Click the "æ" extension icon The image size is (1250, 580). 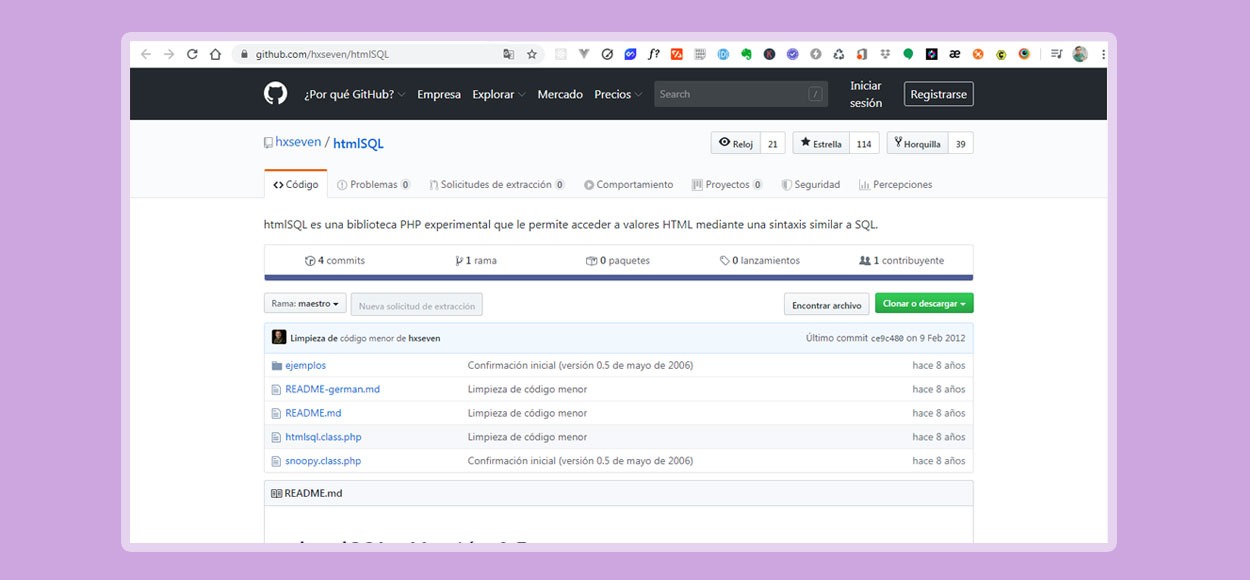(955, 54)
